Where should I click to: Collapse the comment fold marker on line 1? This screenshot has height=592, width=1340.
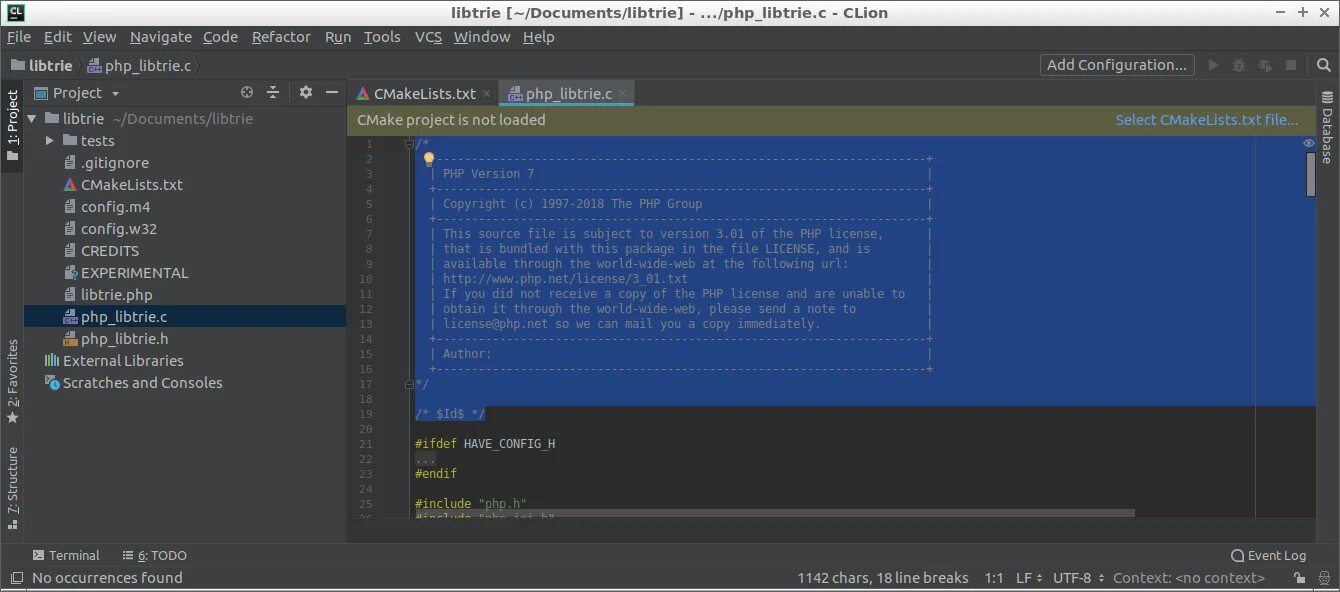point(409,144)
